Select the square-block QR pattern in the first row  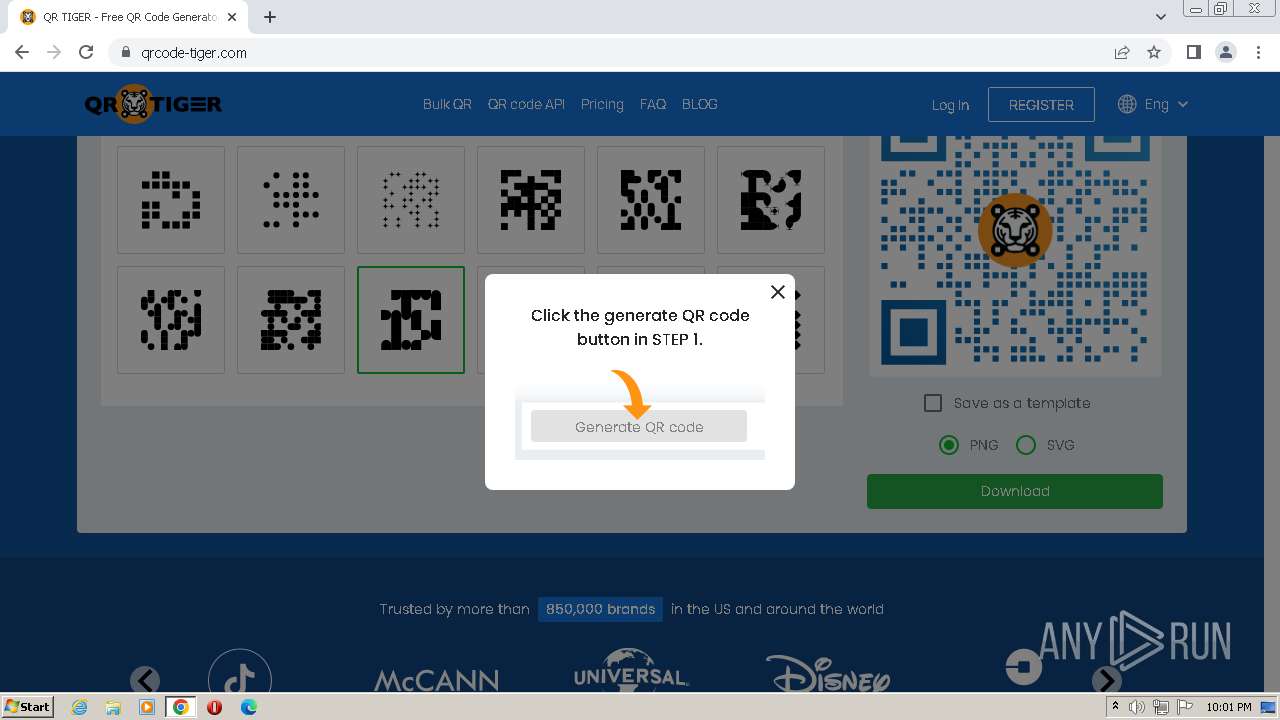[x=171, y=200]
